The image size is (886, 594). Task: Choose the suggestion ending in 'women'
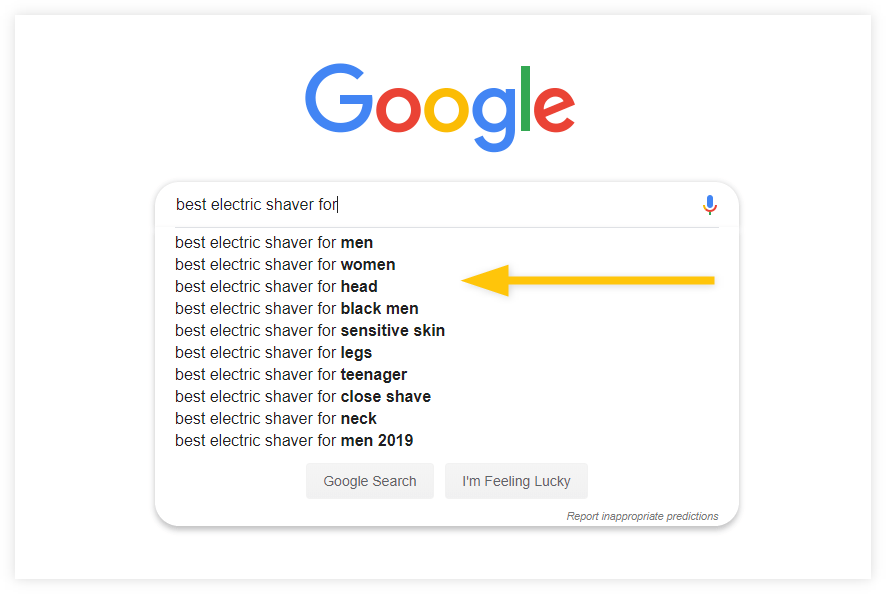(x=285, y=264)
